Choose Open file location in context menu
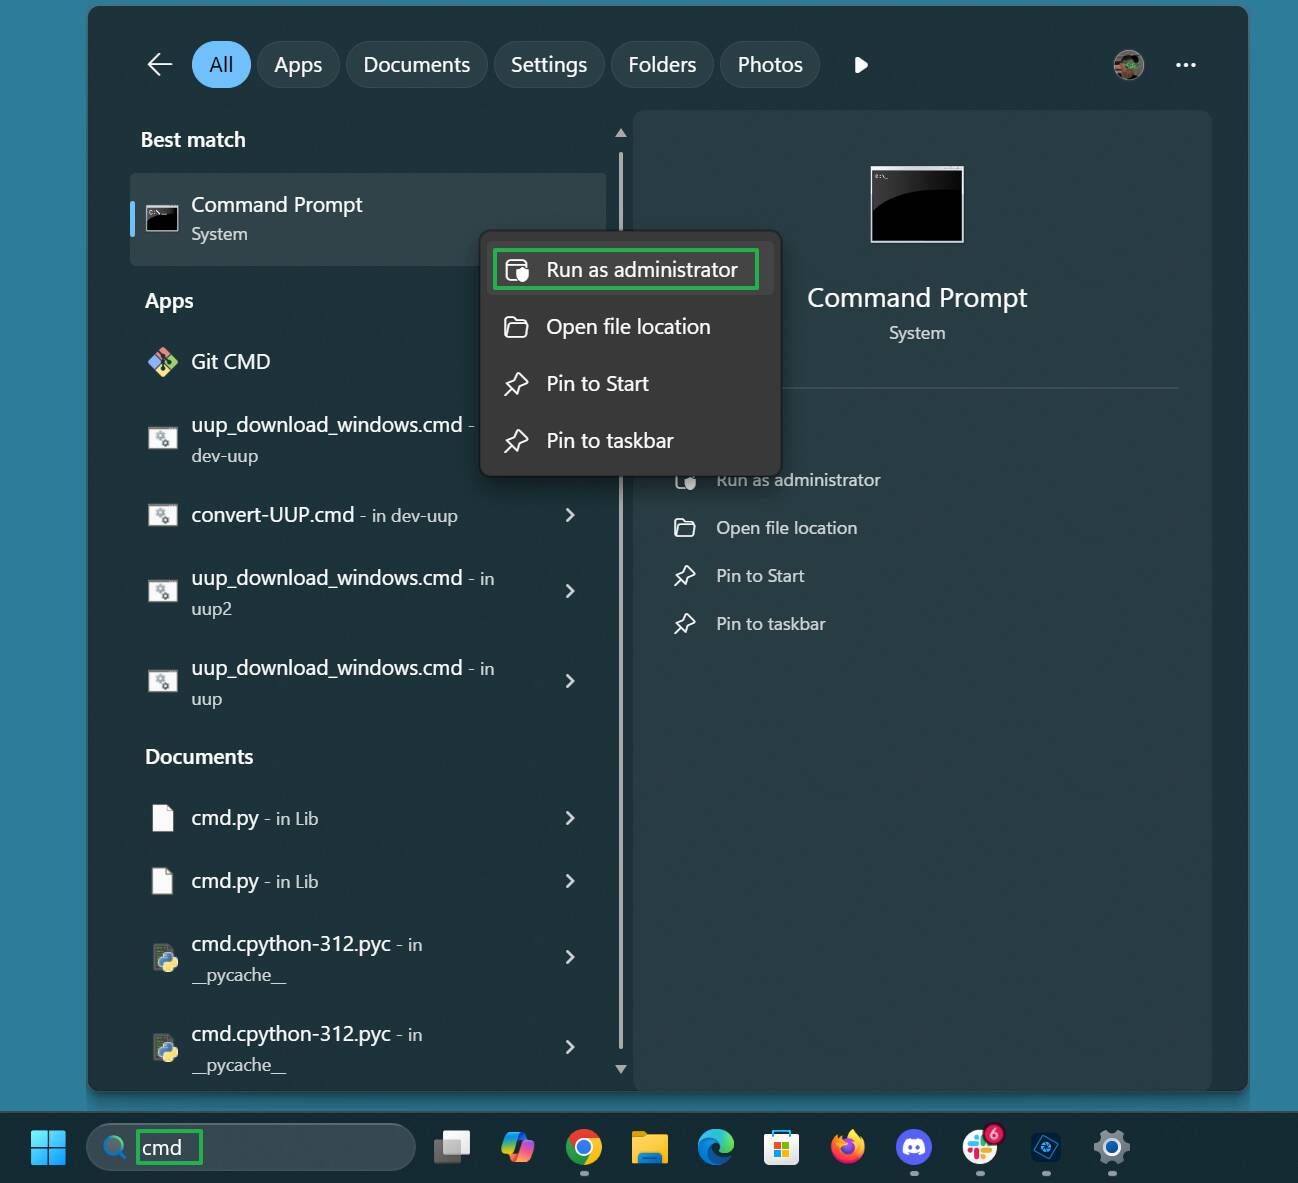This screenshot has width=1298, height=1183. [627, 327]
